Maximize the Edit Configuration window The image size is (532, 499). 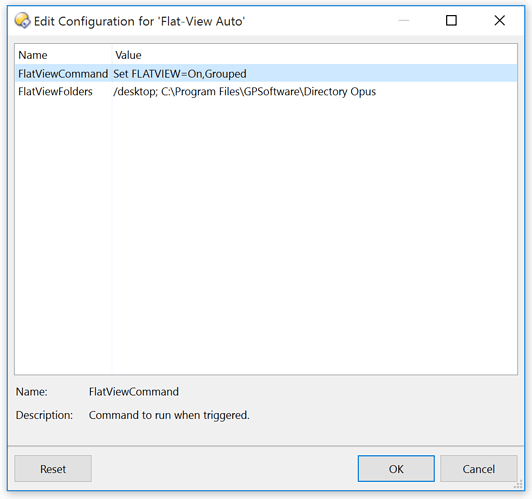pos(451,20)
